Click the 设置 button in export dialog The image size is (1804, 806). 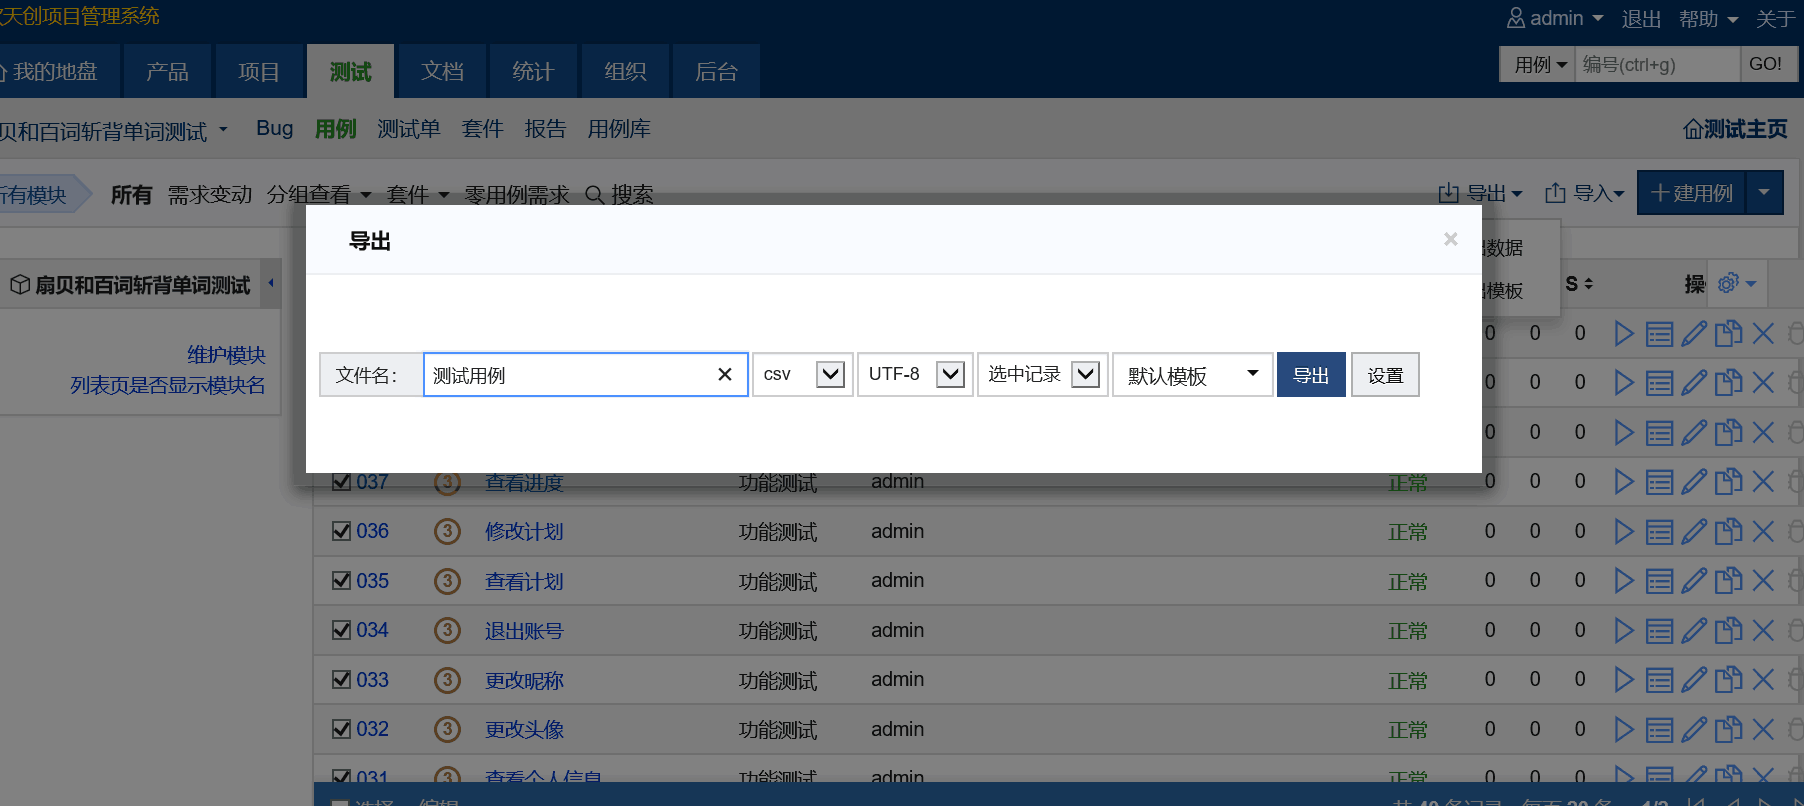tap(1385, 375)
